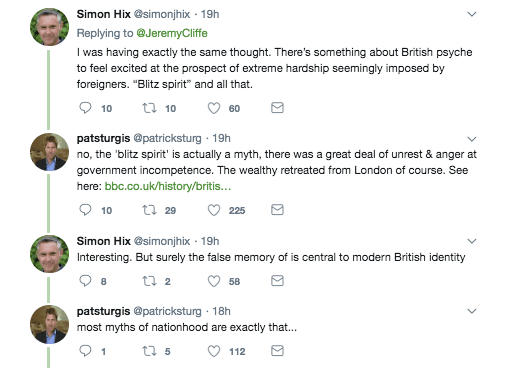Screen dimensions: 507x368
Task: Open @JeremyCliffe profile mention
Action: tap(172, 33)
